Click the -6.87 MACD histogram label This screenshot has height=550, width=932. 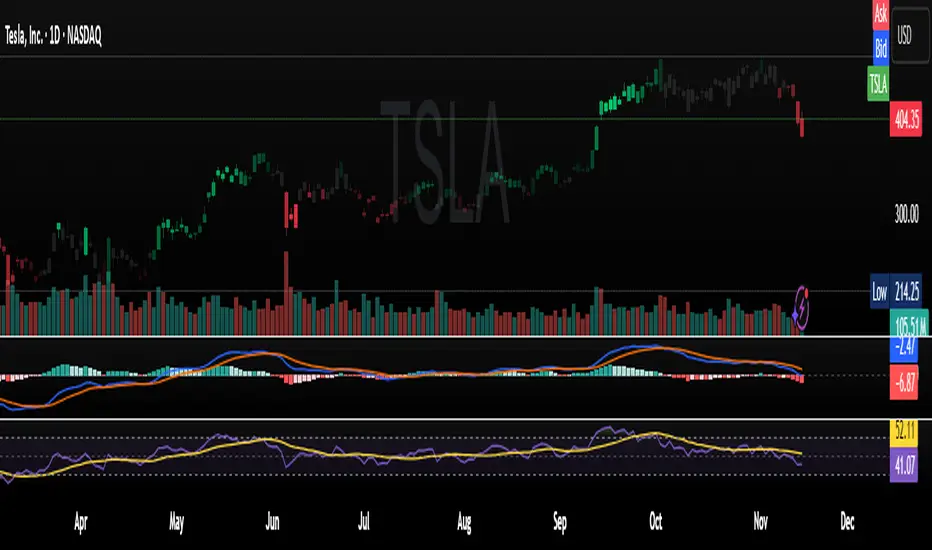click(x=903, y=381)
